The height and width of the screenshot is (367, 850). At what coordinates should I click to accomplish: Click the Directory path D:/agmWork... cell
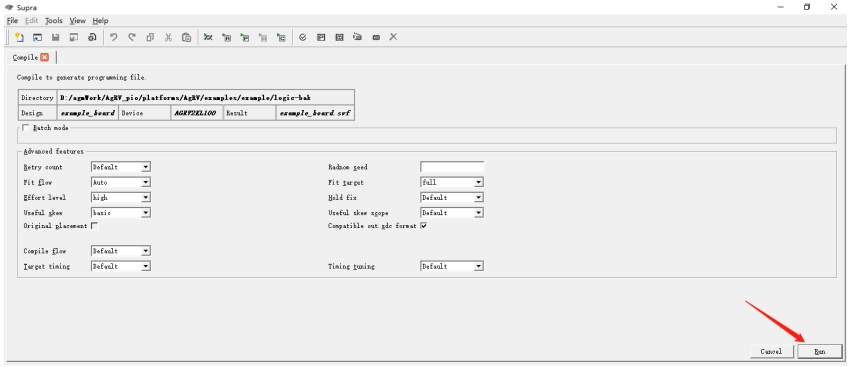(205, 98)
